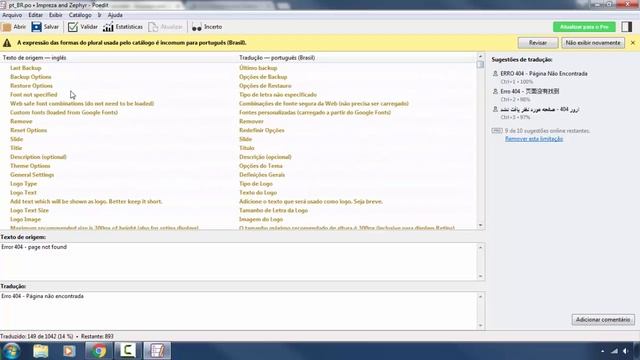
Task: Click the network signal tray icon
Action: click(614, 351)
